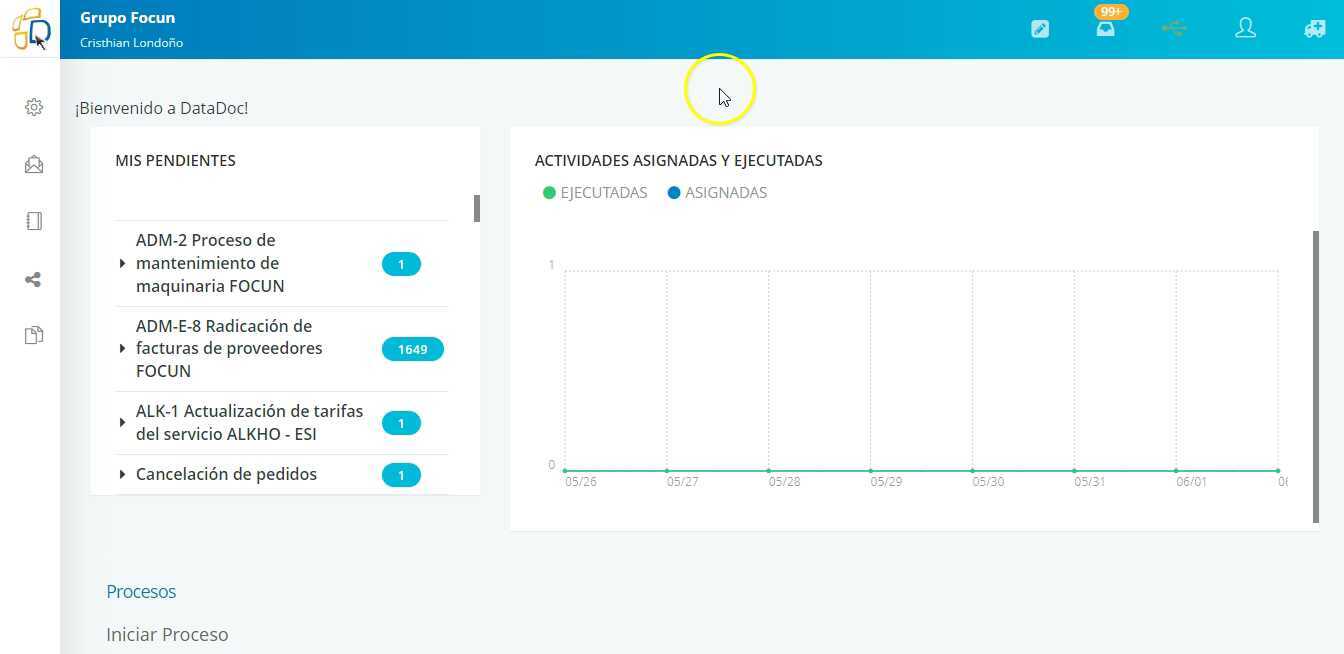The image size is (1344, 654).
Task: Select the notebook icon in the sidebar
Action: (x=34, y=221)
